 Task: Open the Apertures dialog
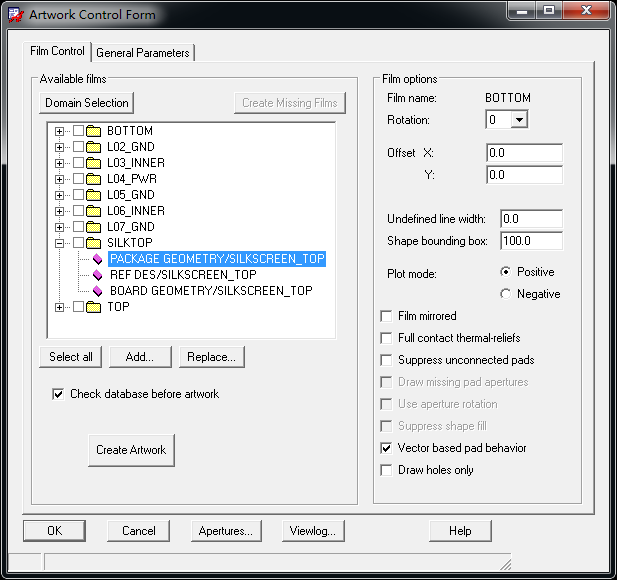(225, 531)
